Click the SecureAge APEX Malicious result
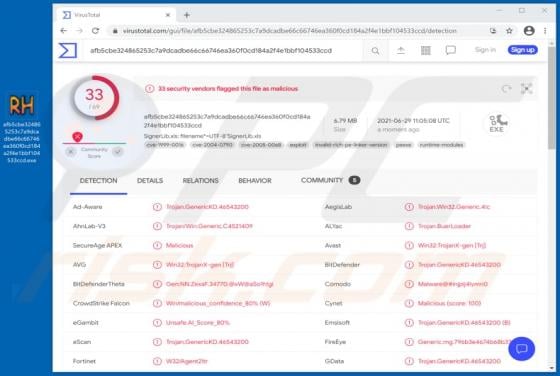Image resolution: width=560 pixels, height=376 pixels. click(x=179, y=245)
